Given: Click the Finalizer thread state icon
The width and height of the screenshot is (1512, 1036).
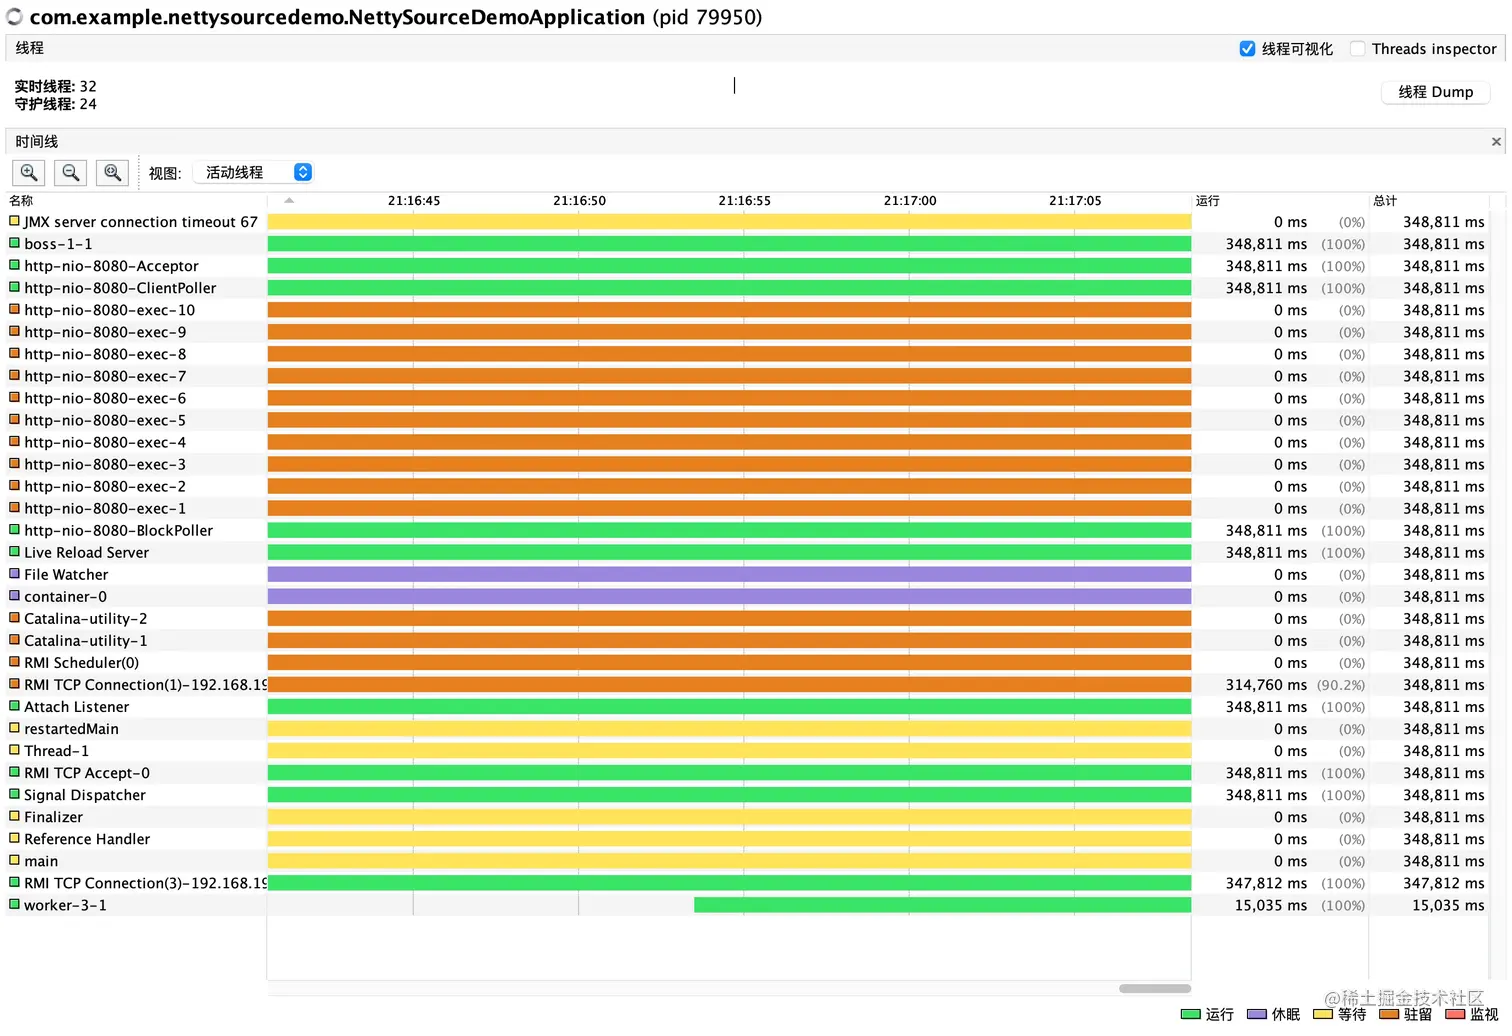Looking at the screenshot, I should (x=14, y=816).
